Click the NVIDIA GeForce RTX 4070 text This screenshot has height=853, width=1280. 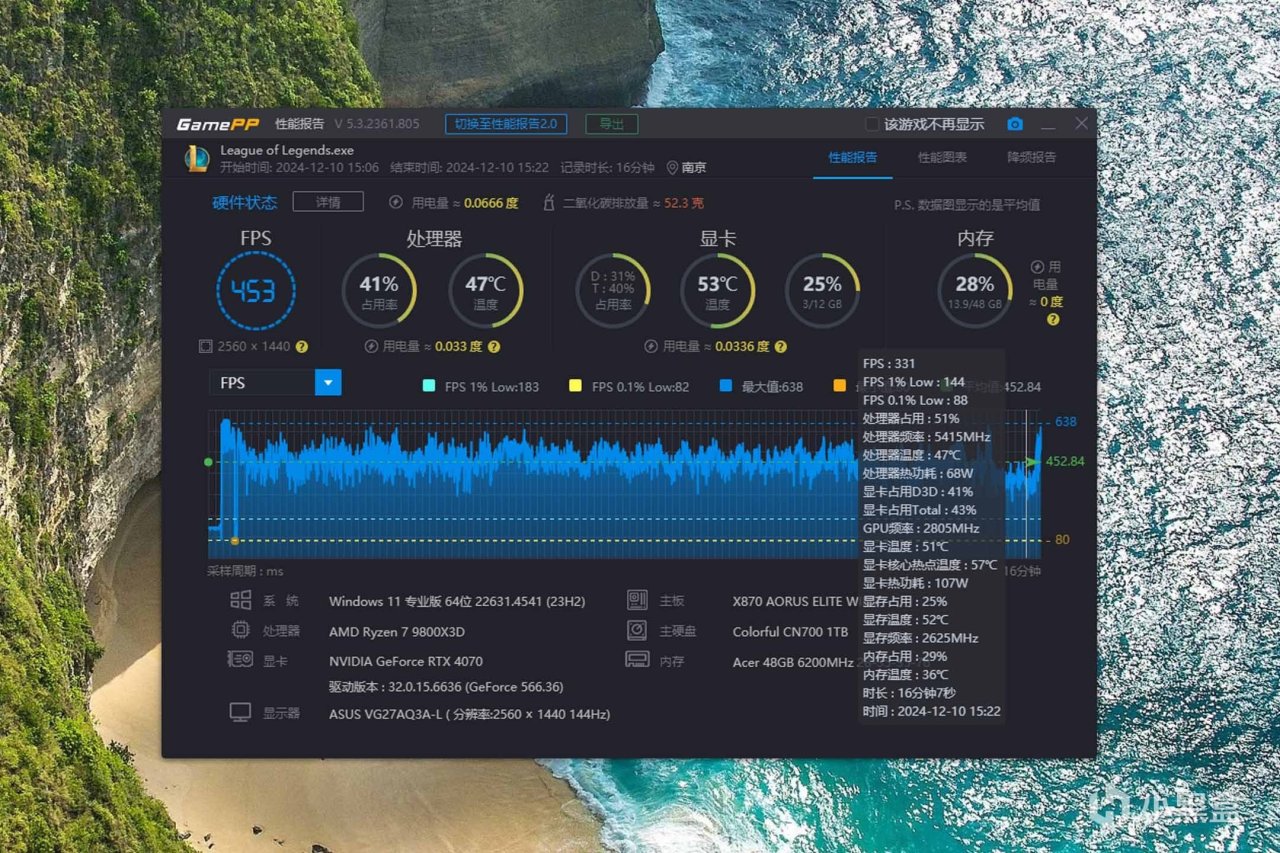click(406, 661)
